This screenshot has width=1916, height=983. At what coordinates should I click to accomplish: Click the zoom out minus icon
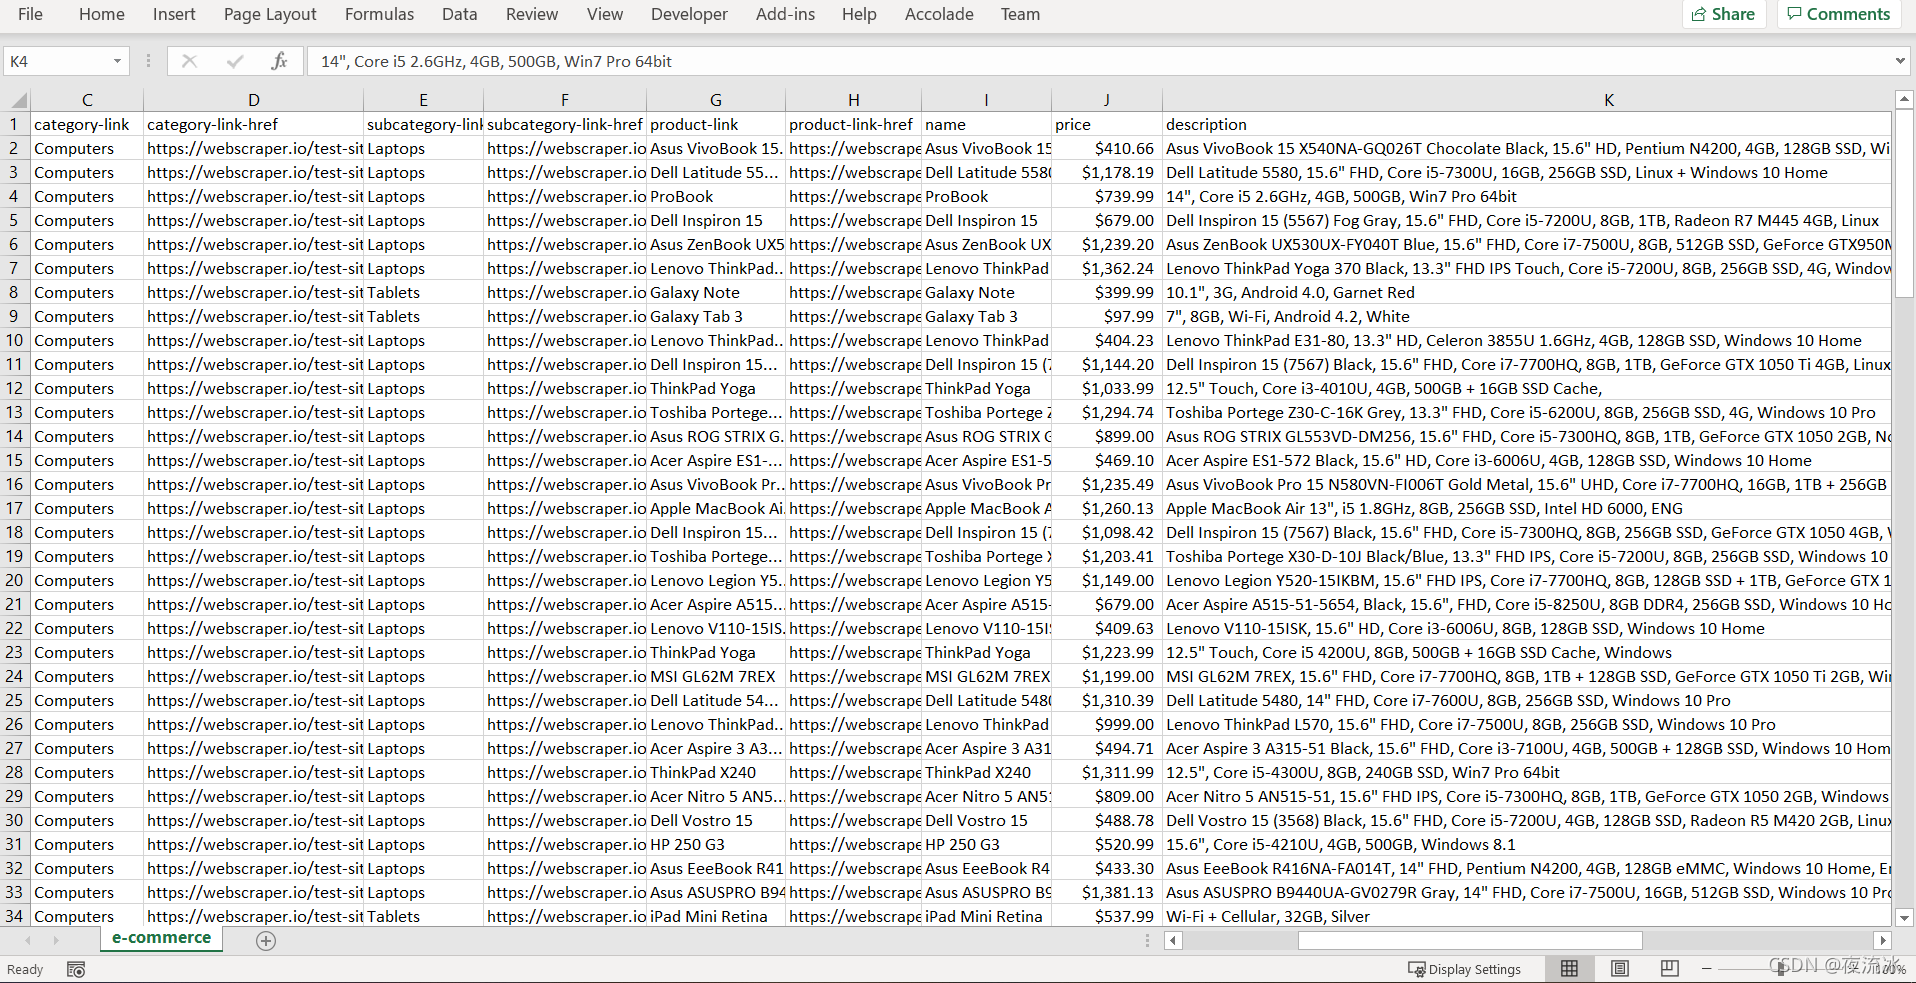[1706, 968]
